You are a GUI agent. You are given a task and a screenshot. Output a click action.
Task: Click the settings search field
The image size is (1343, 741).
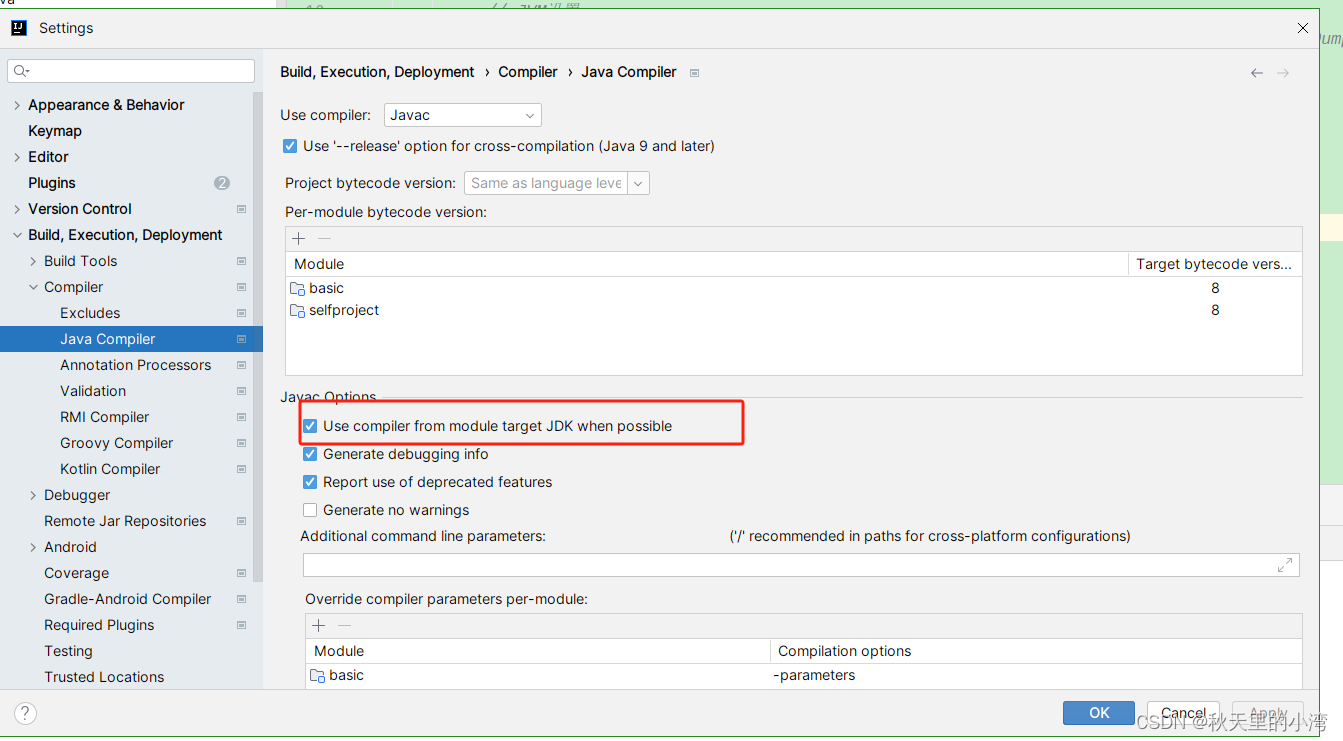131,71
